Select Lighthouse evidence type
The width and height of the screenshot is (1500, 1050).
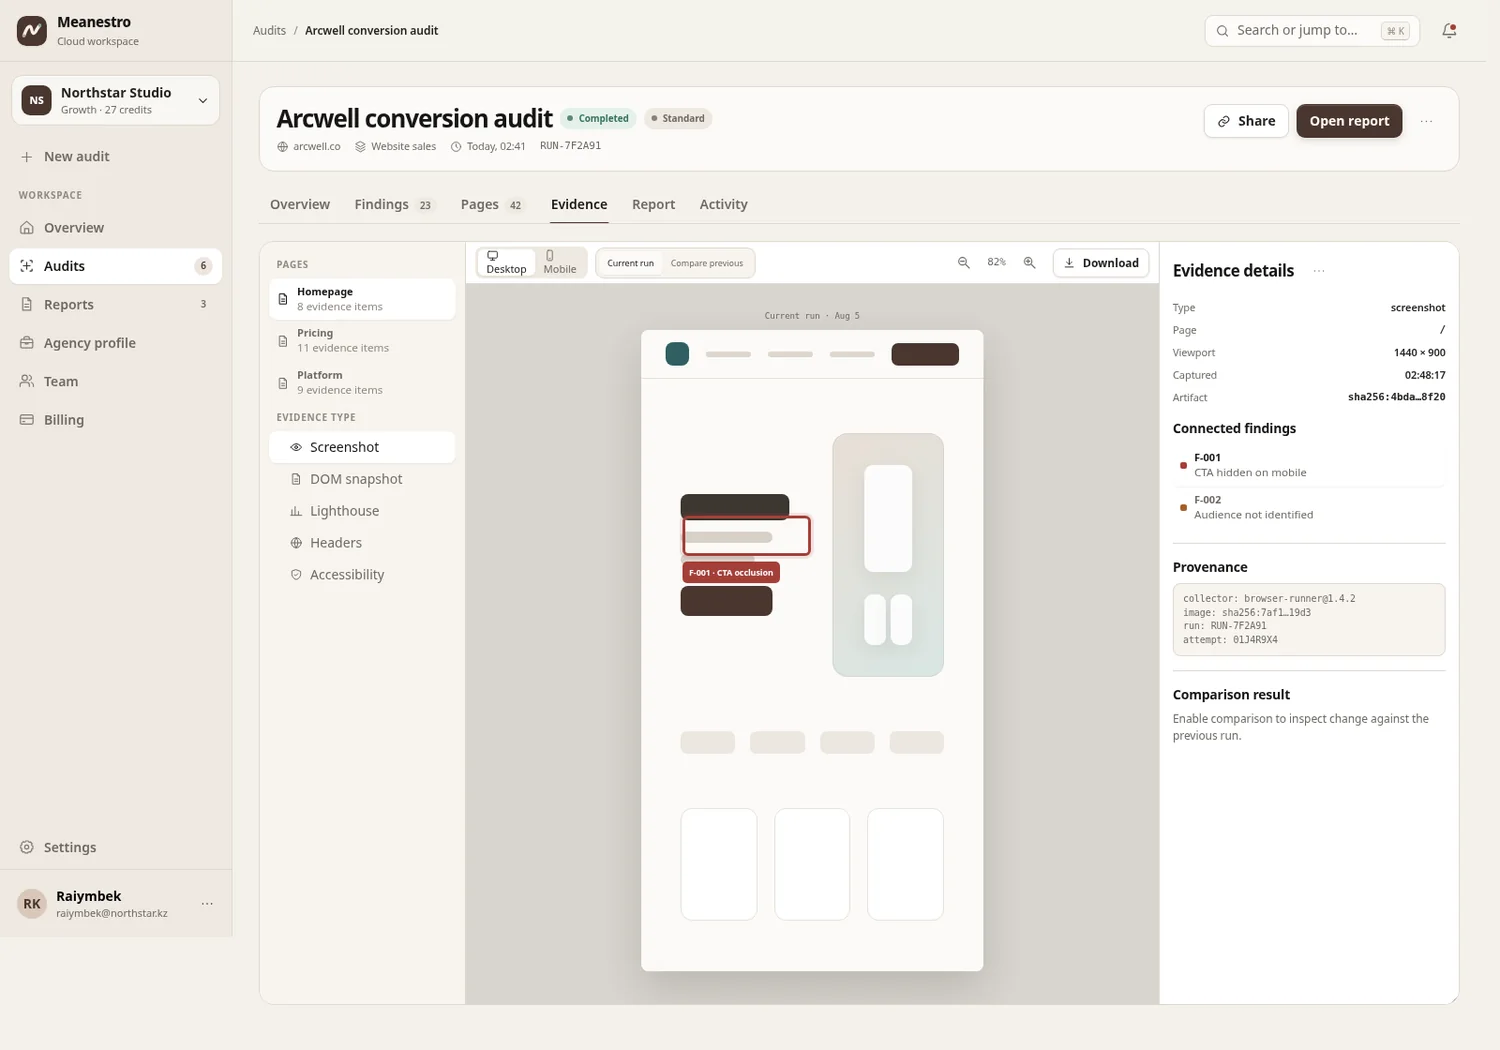pos(362,511)
